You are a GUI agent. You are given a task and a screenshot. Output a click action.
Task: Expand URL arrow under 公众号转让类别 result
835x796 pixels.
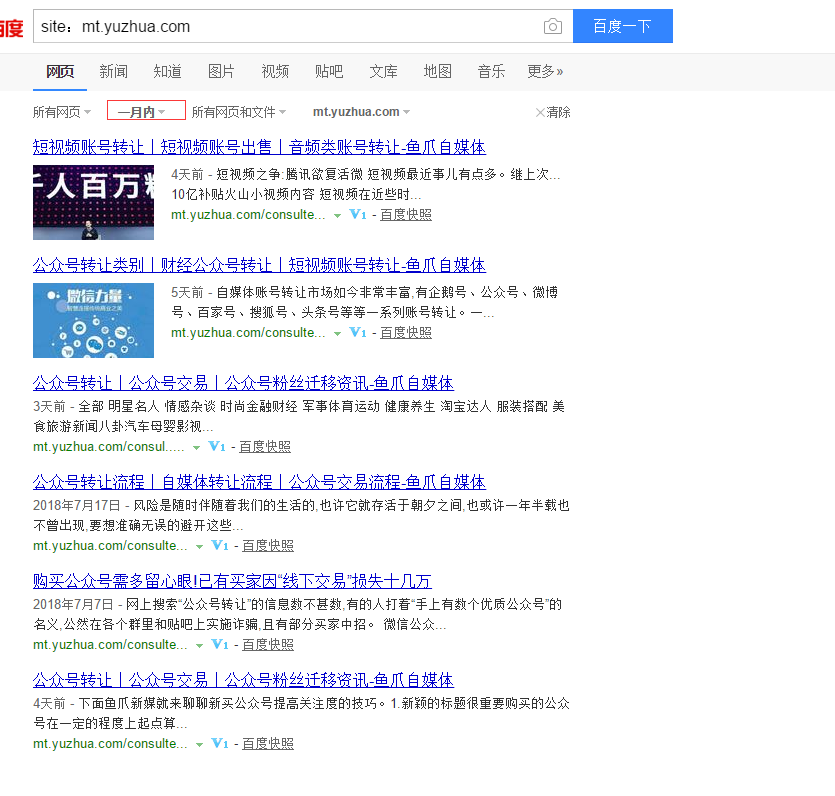click(337, 334)
